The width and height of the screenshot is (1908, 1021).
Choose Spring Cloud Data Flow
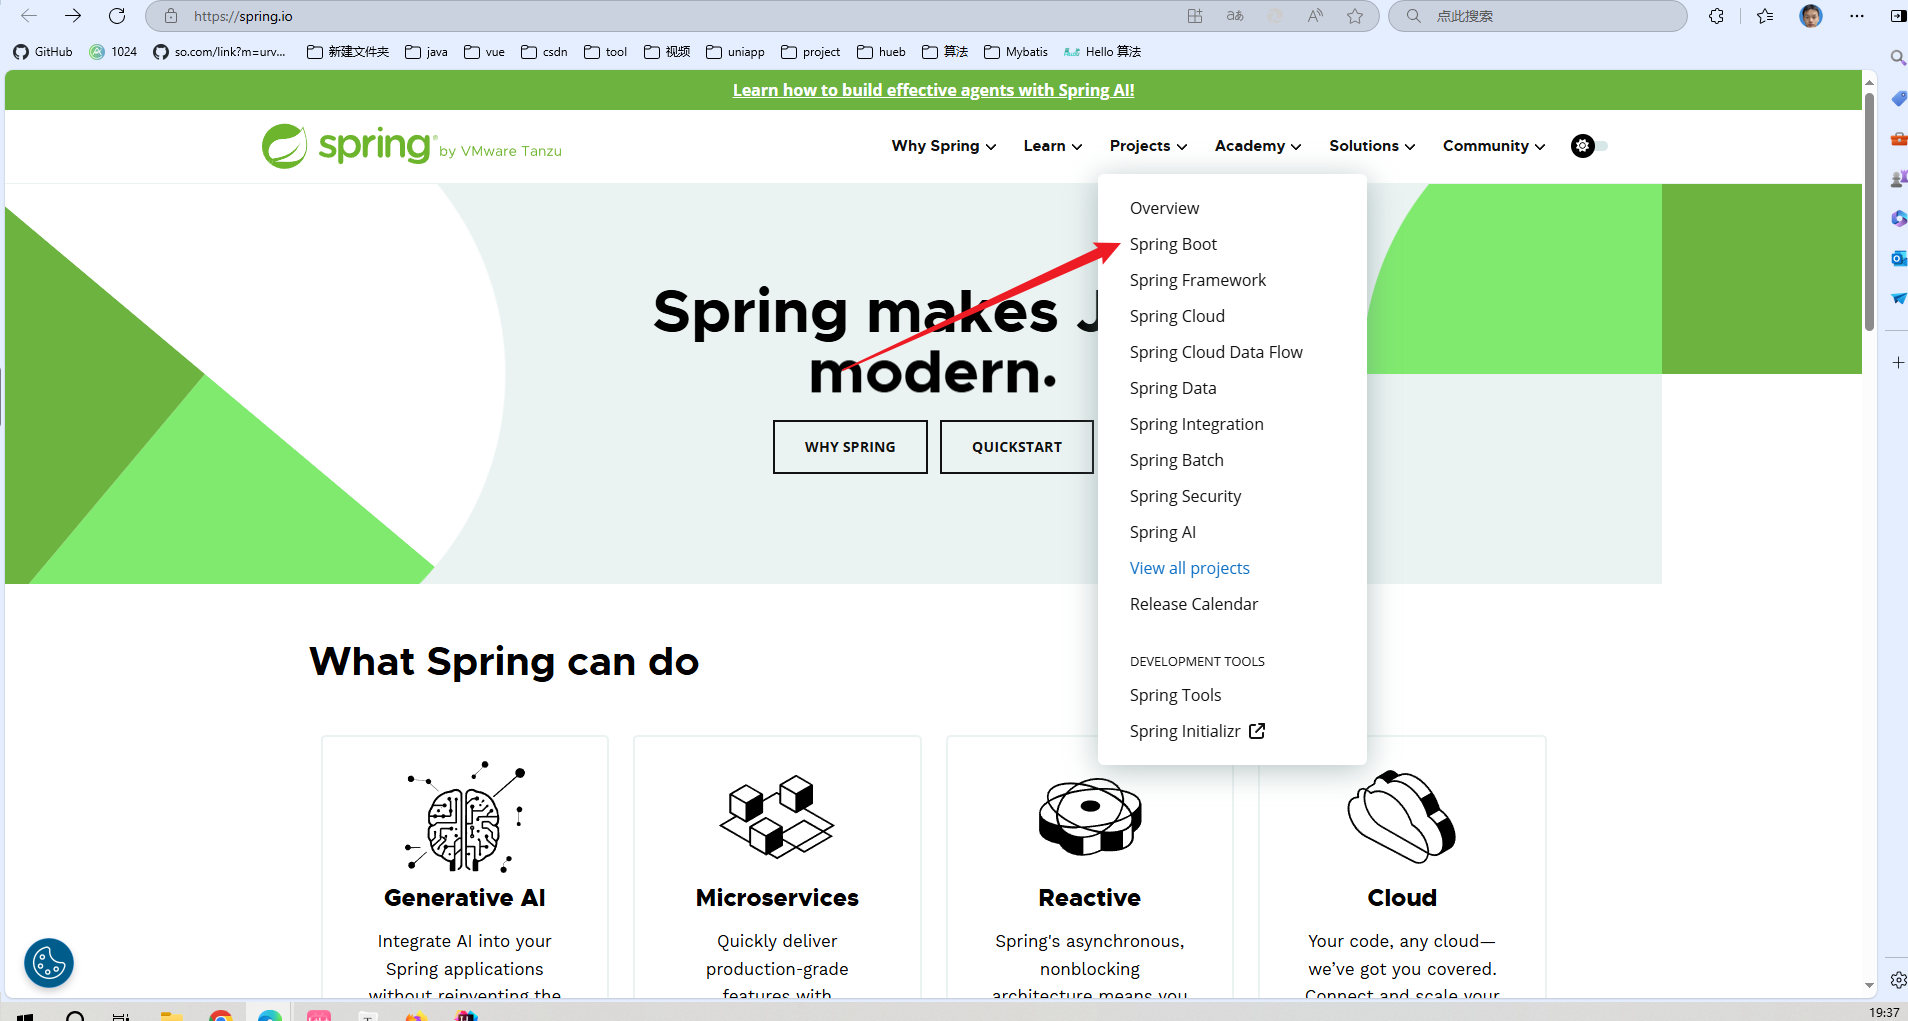pos(1216,352)
